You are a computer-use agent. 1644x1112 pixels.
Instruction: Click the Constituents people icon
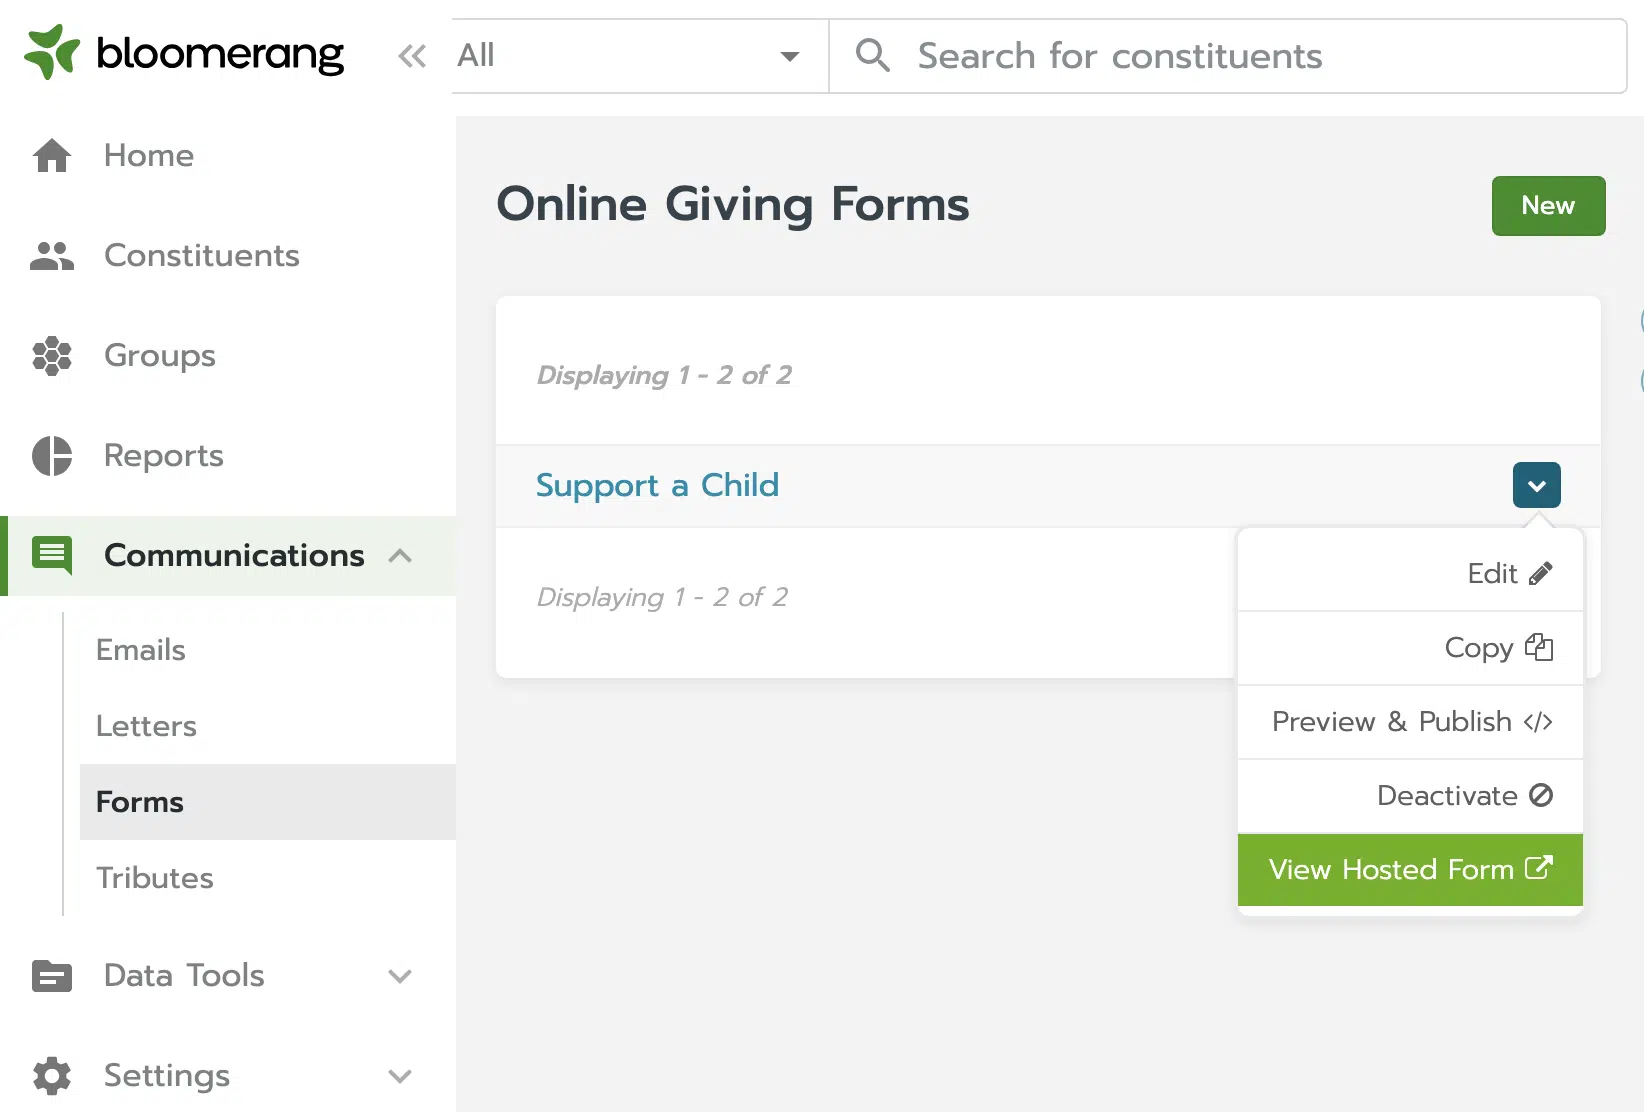[x=52, y=256]
